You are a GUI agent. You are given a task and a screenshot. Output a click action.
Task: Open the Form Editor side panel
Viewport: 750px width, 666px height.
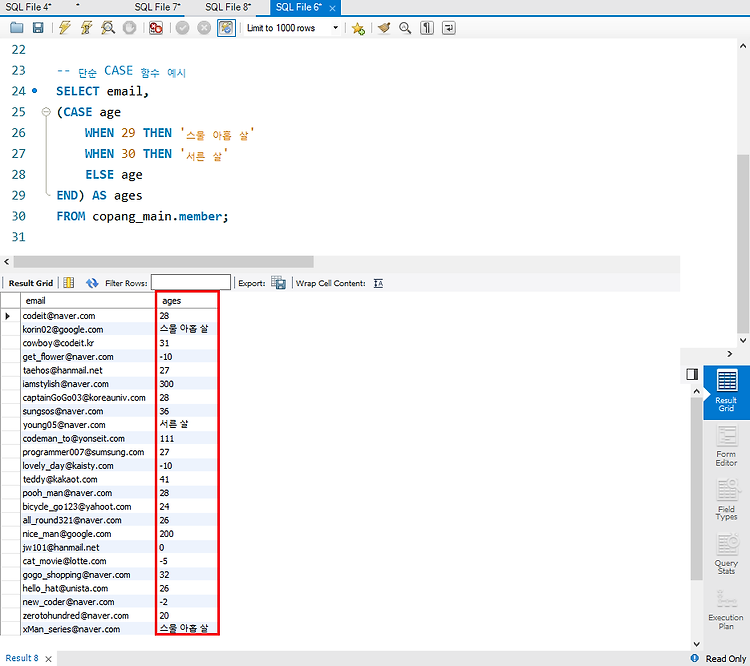(726, 446)
